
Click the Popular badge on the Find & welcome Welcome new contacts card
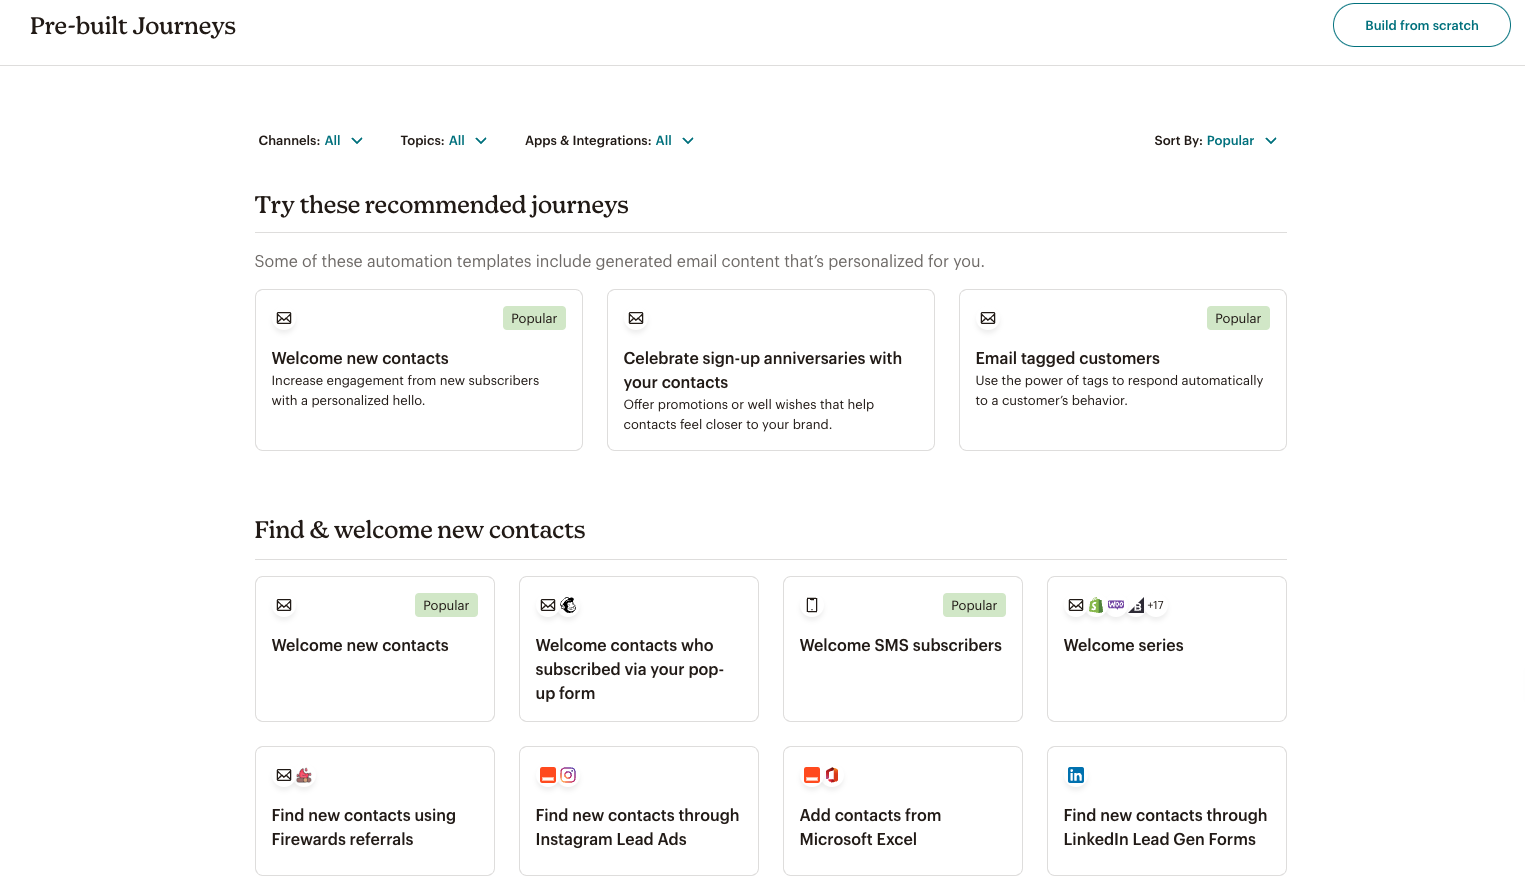pyautogui.click(x=446, y=605)
